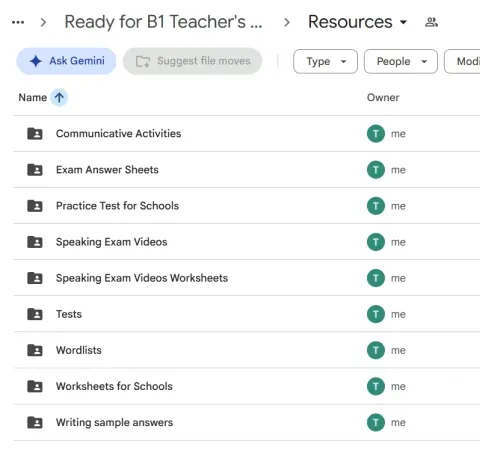Open the People filter dropdown
The width and height of the screenshot is (480, 473).
[401, 61]
